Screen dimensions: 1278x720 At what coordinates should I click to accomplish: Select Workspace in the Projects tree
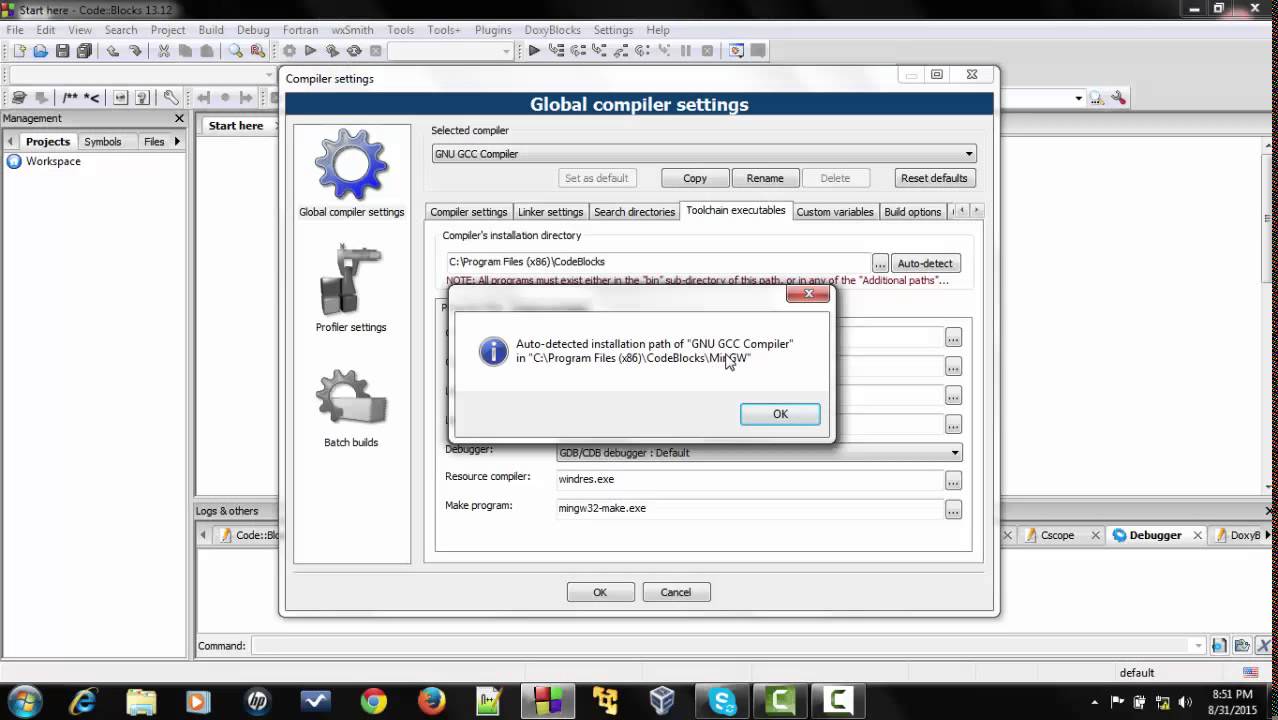click(x=53, y=161)
